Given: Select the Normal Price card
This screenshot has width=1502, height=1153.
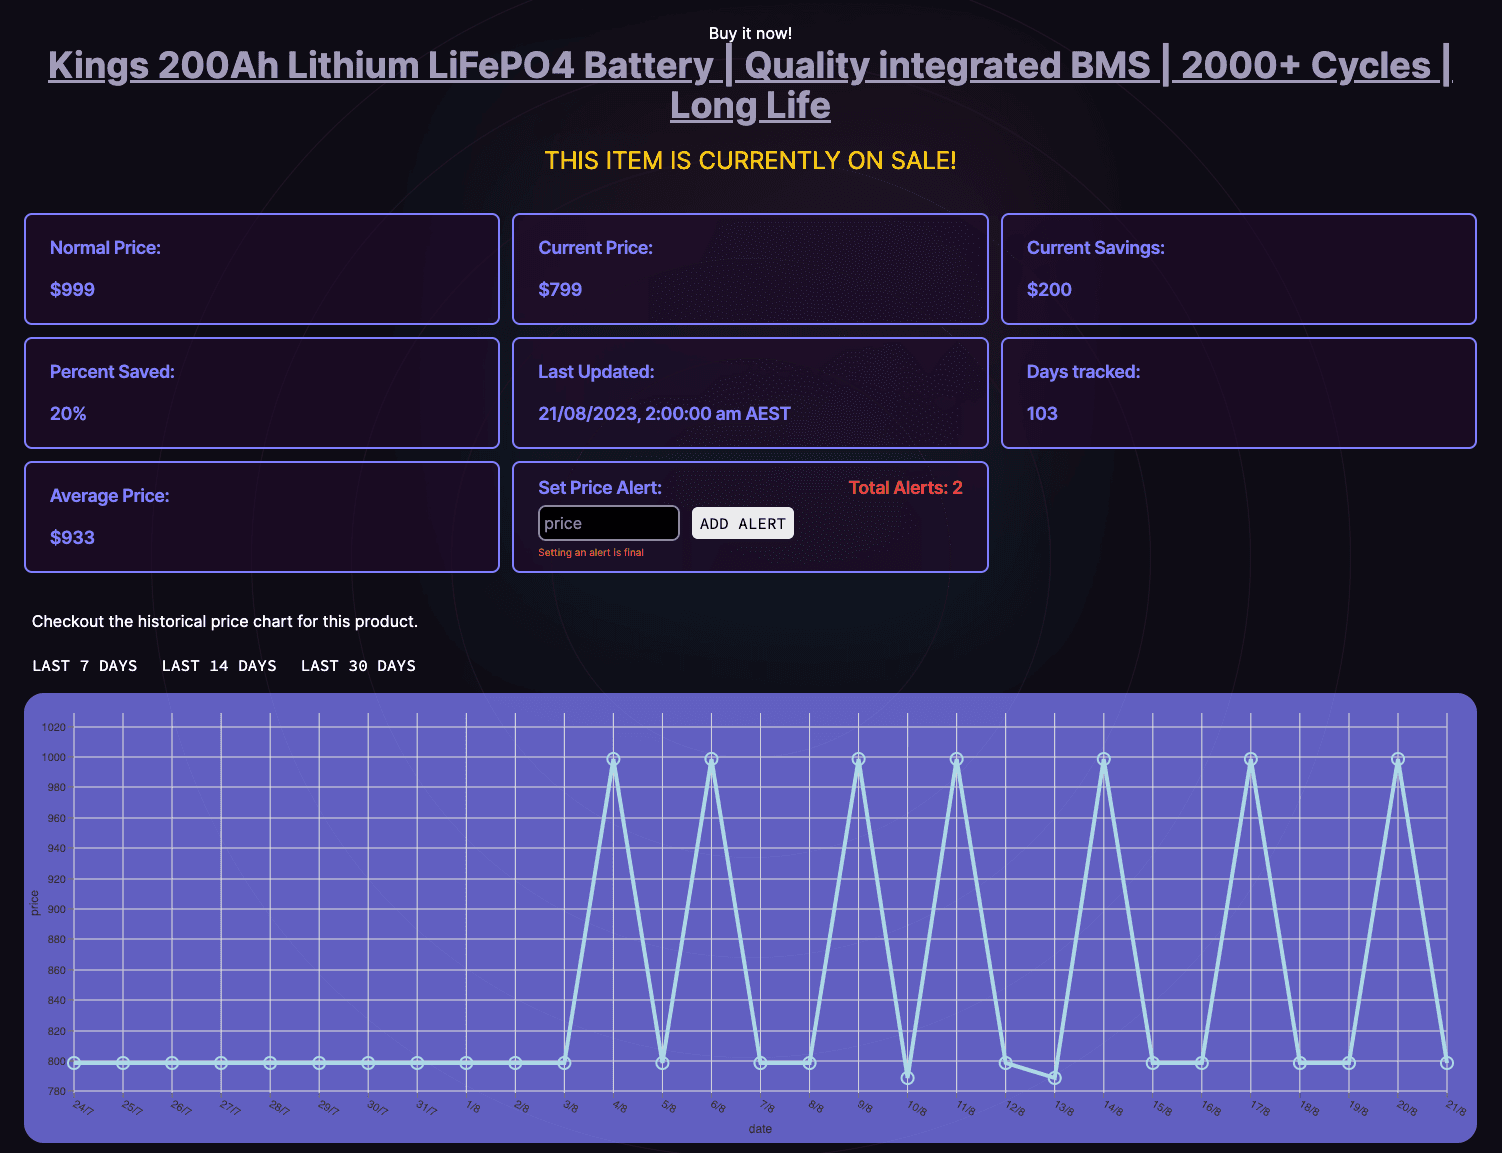Looking at the screenshot, I should coord(261,269).
